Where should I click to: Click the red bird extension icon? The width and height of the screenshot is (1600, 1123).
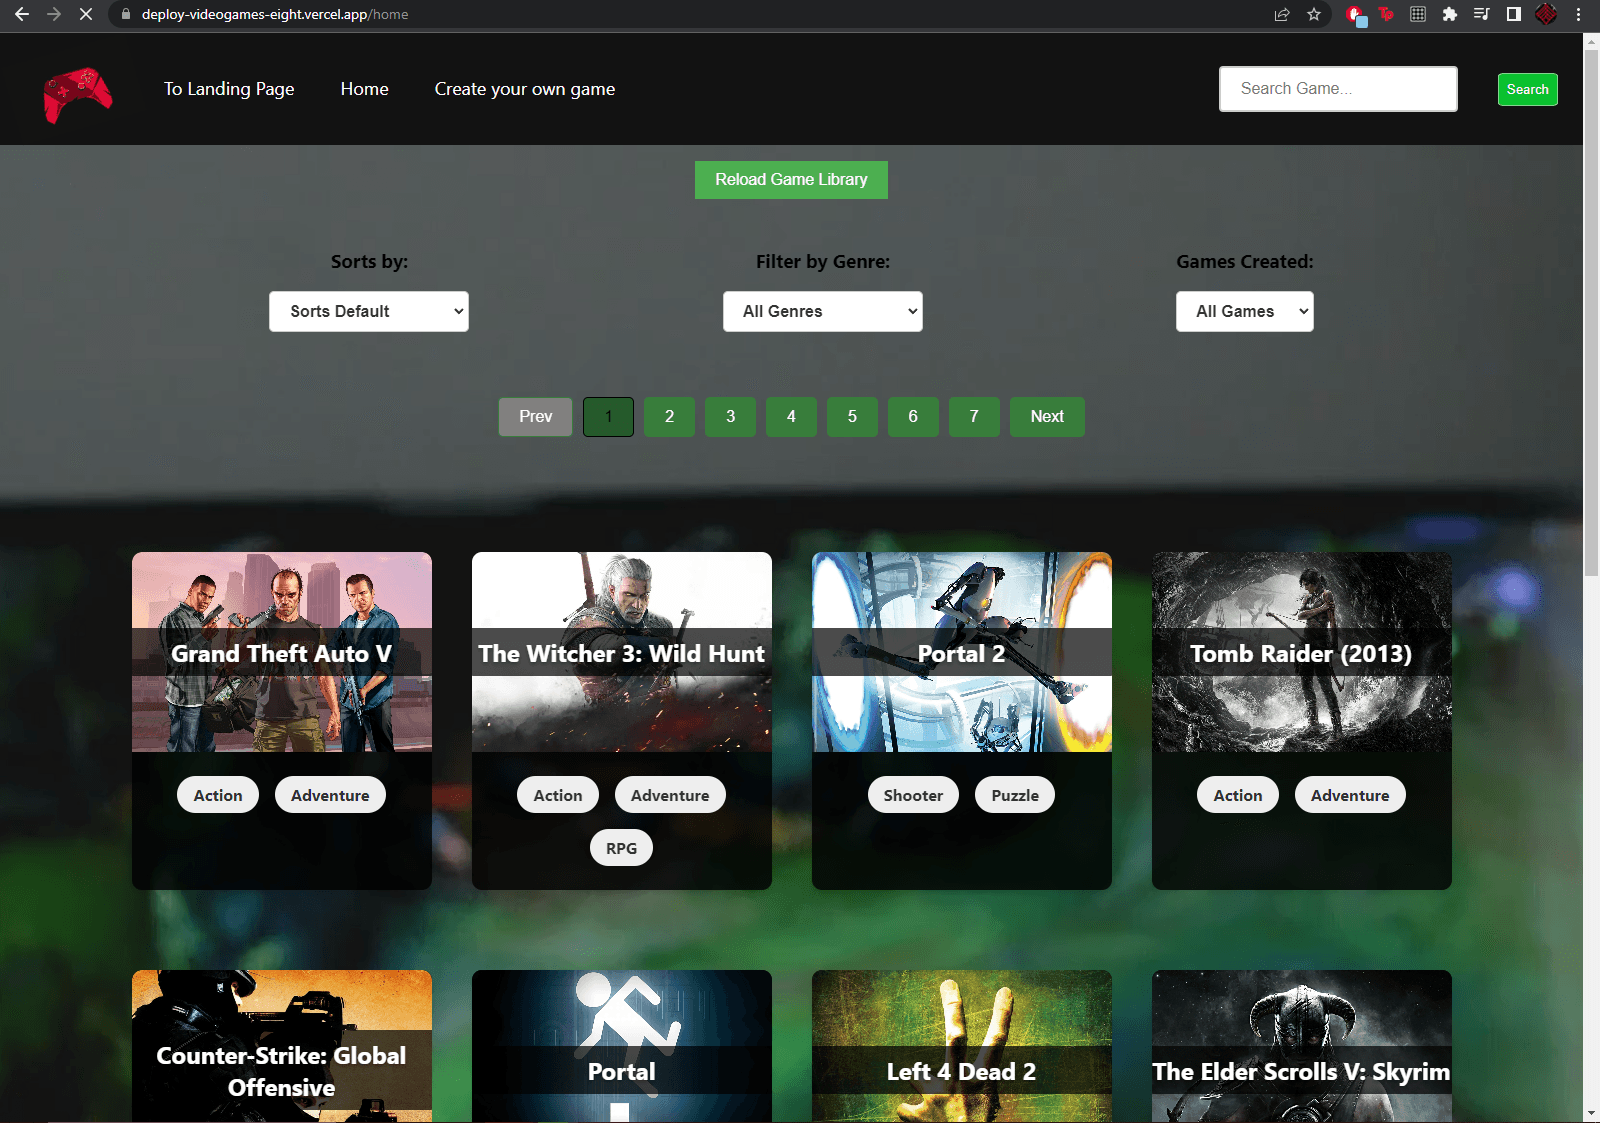pos(1386,14)
